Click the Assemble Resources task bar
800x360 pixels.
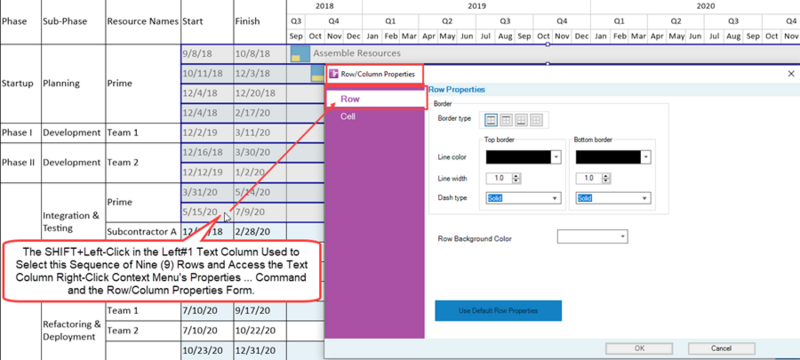coord(301,54)
